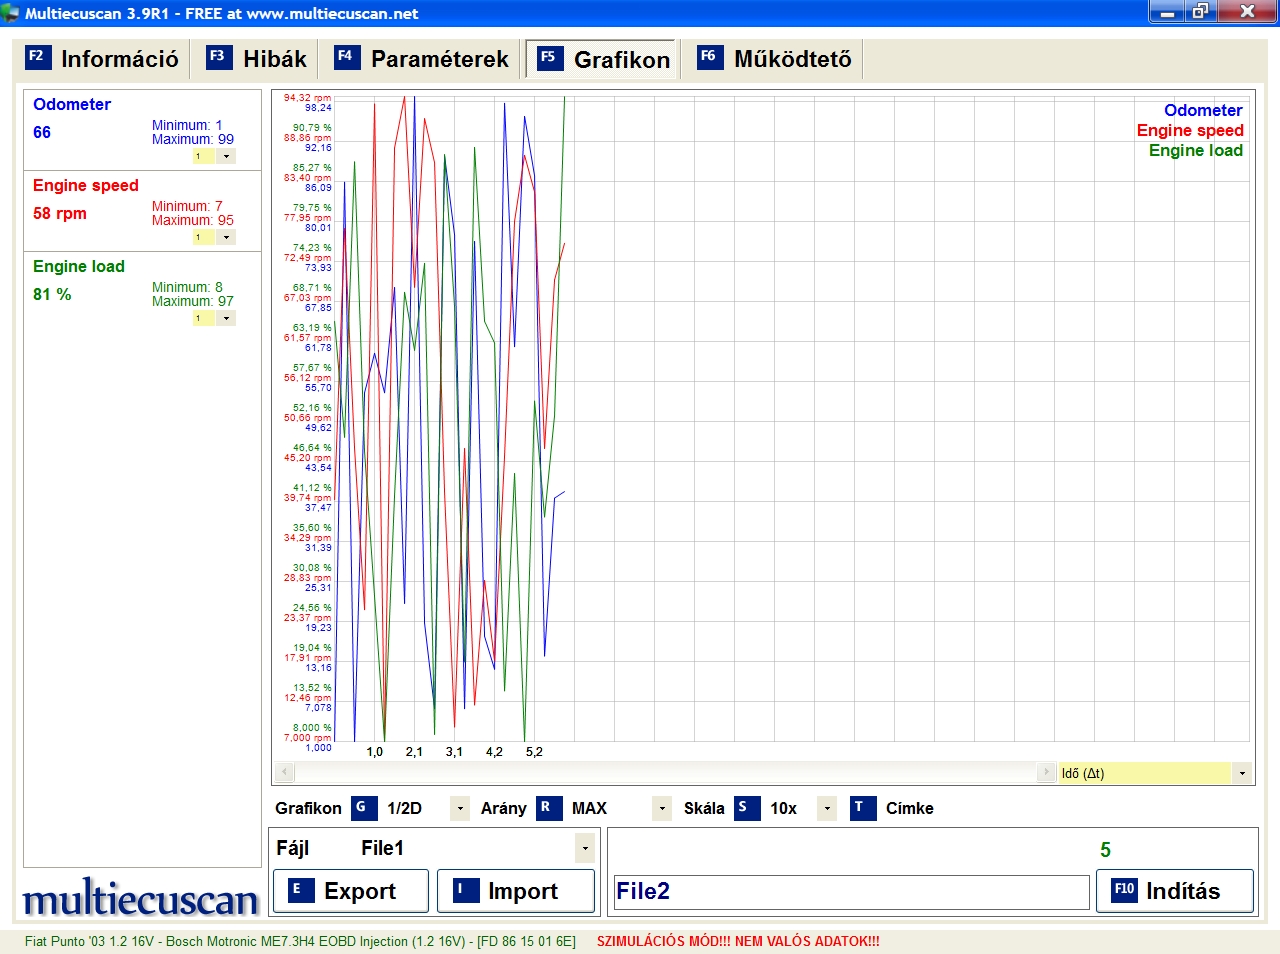Click the F4 key icon
The image size is (1280, 954).
click(x=346, y=57)
